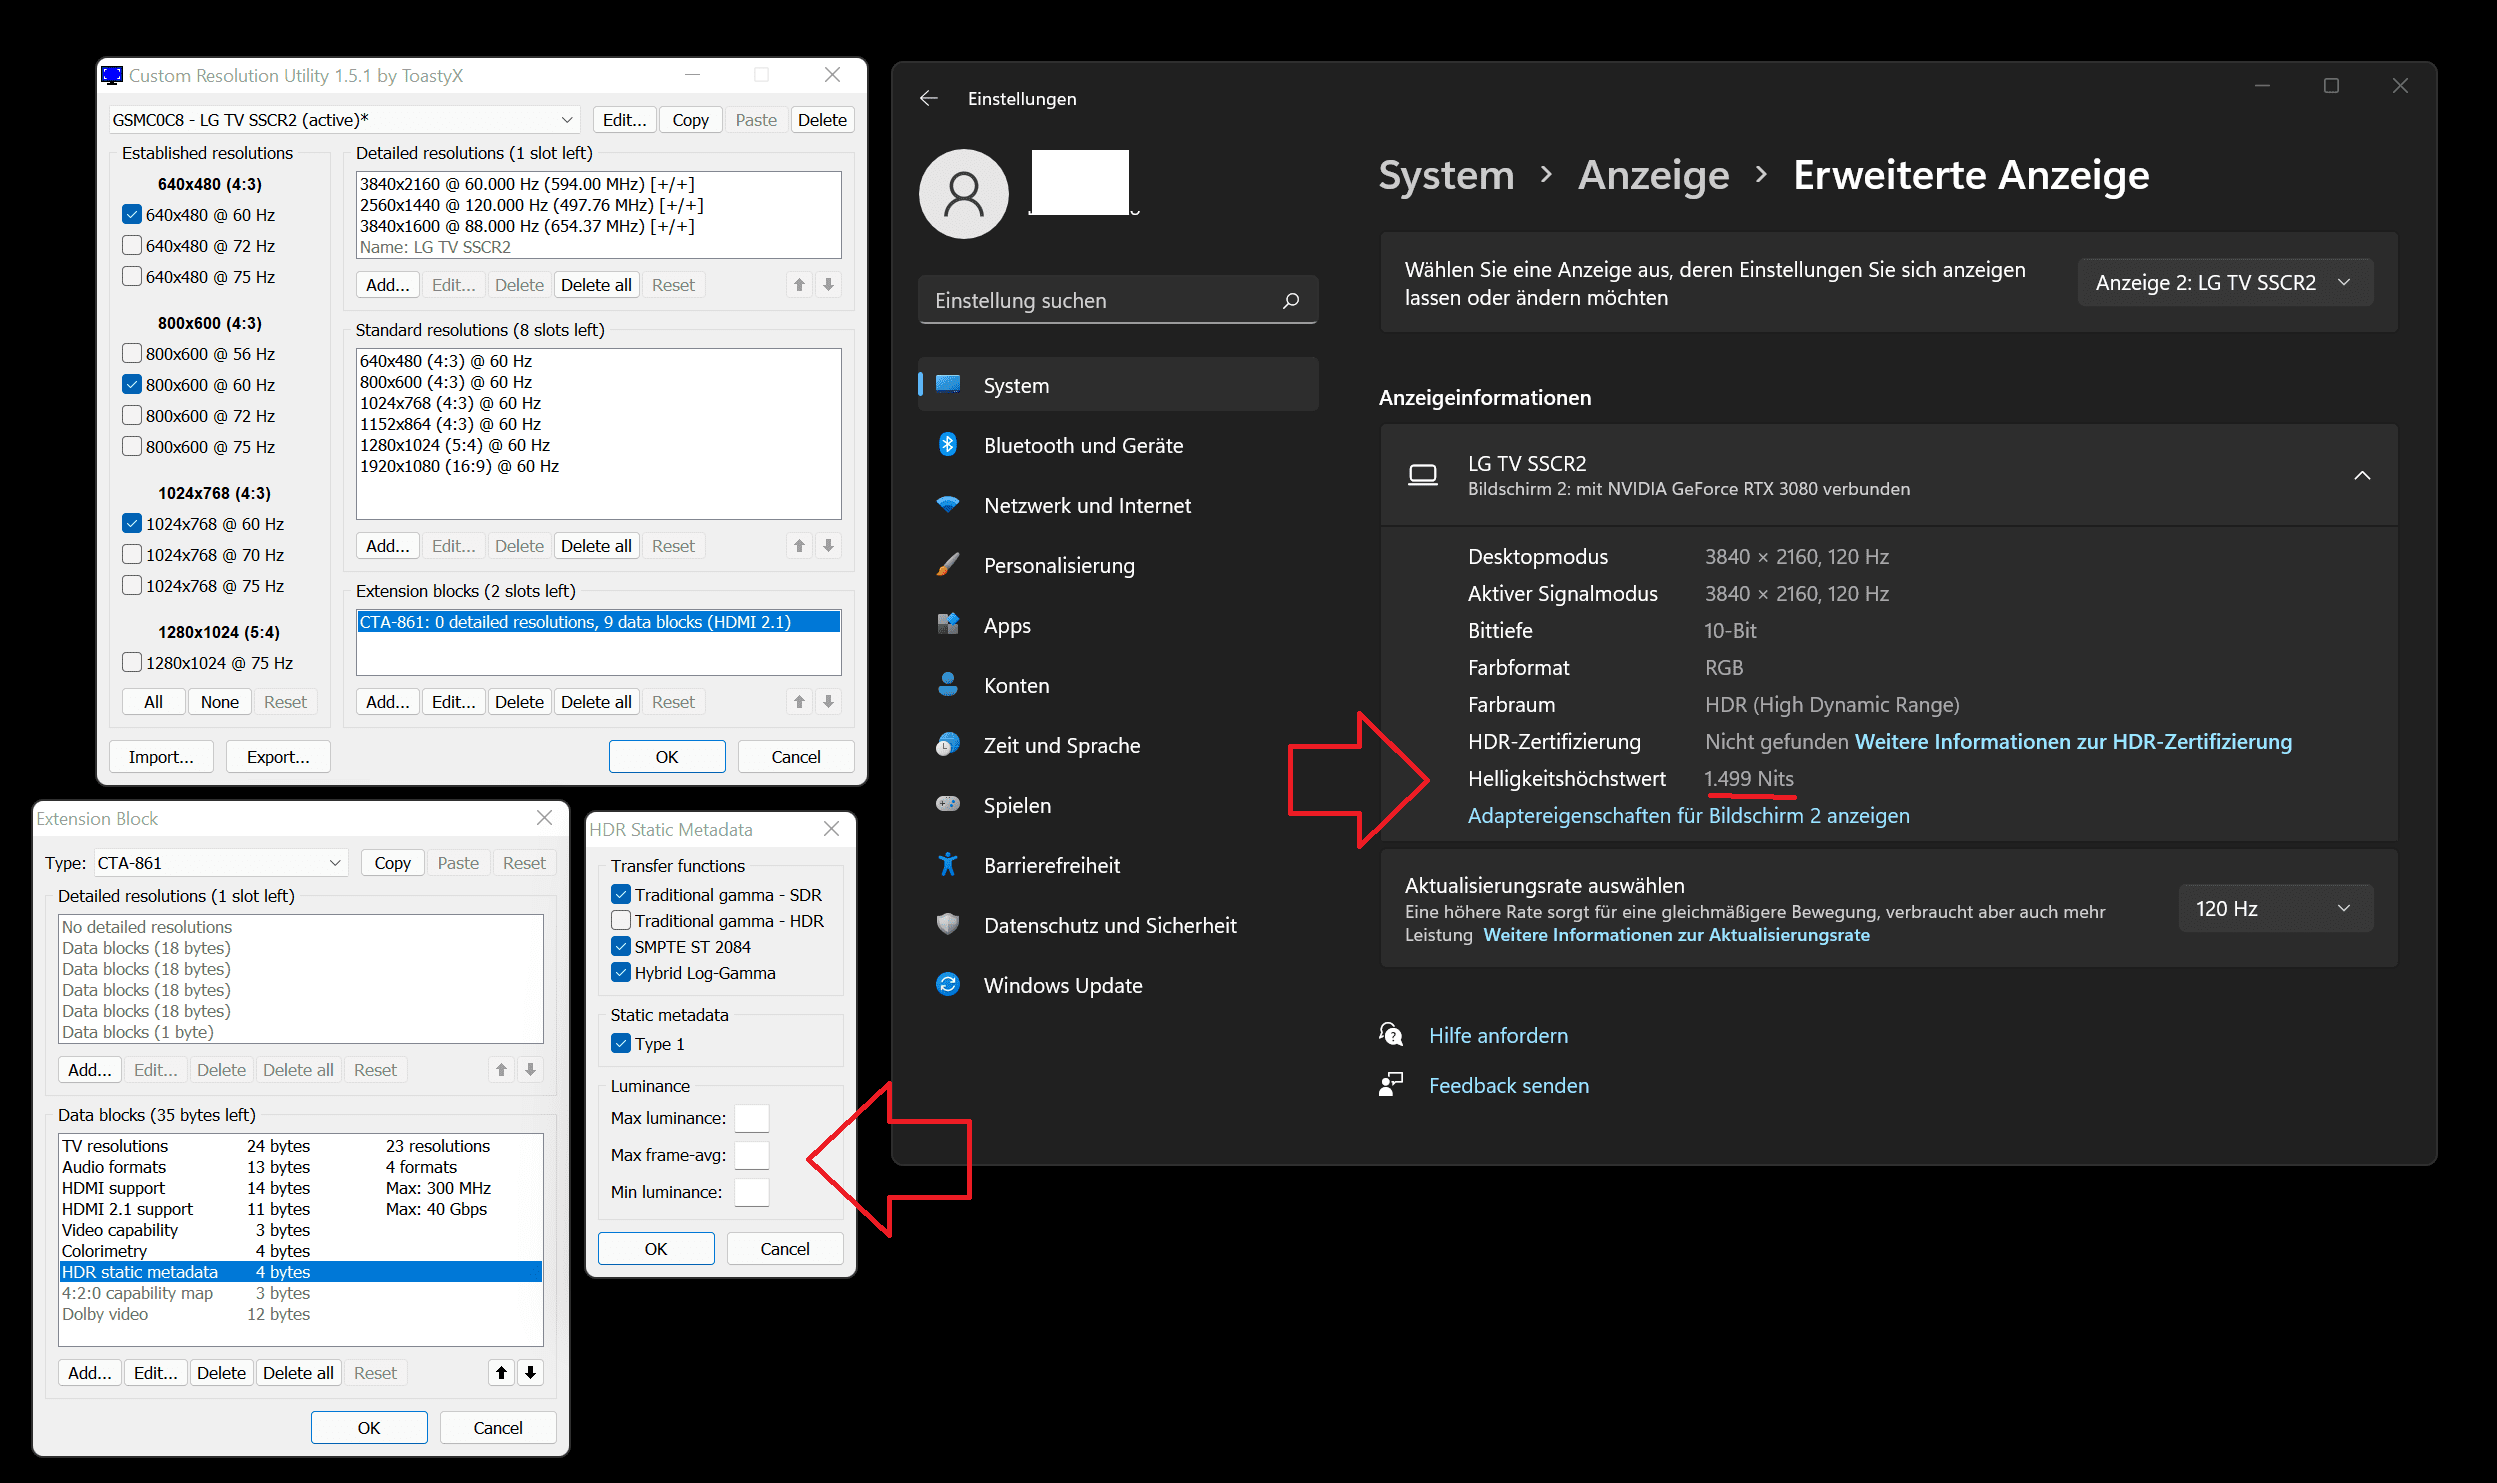2497x1483 pixels.
Task: Click the Min luminance field
Action: (x=752, y=1192)
